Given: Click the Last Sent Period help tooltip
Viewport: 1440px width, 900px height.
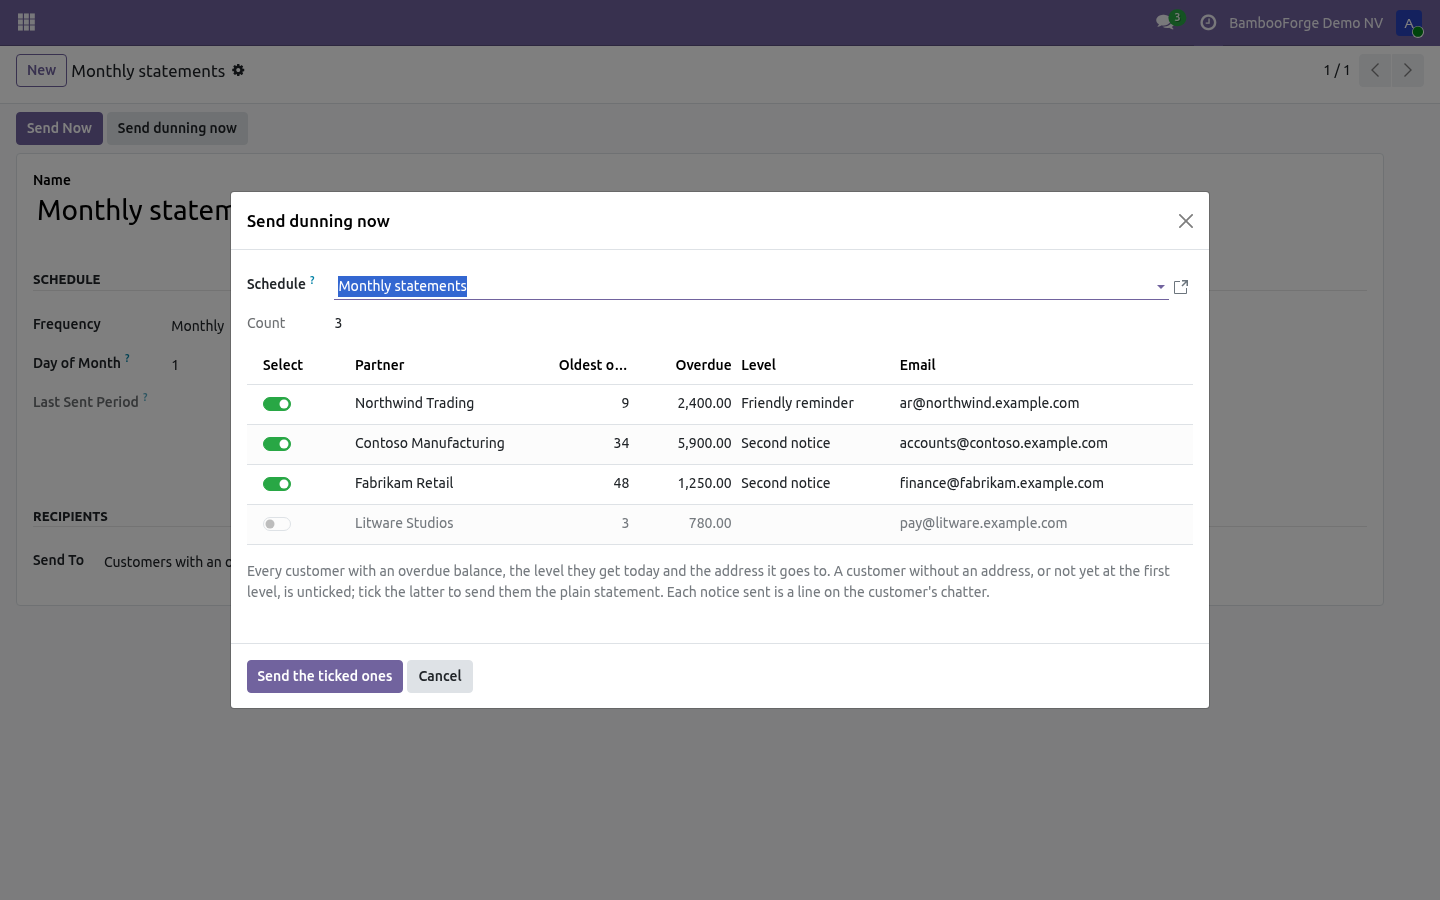Looking at the screenshot, I should pos(145,397).
